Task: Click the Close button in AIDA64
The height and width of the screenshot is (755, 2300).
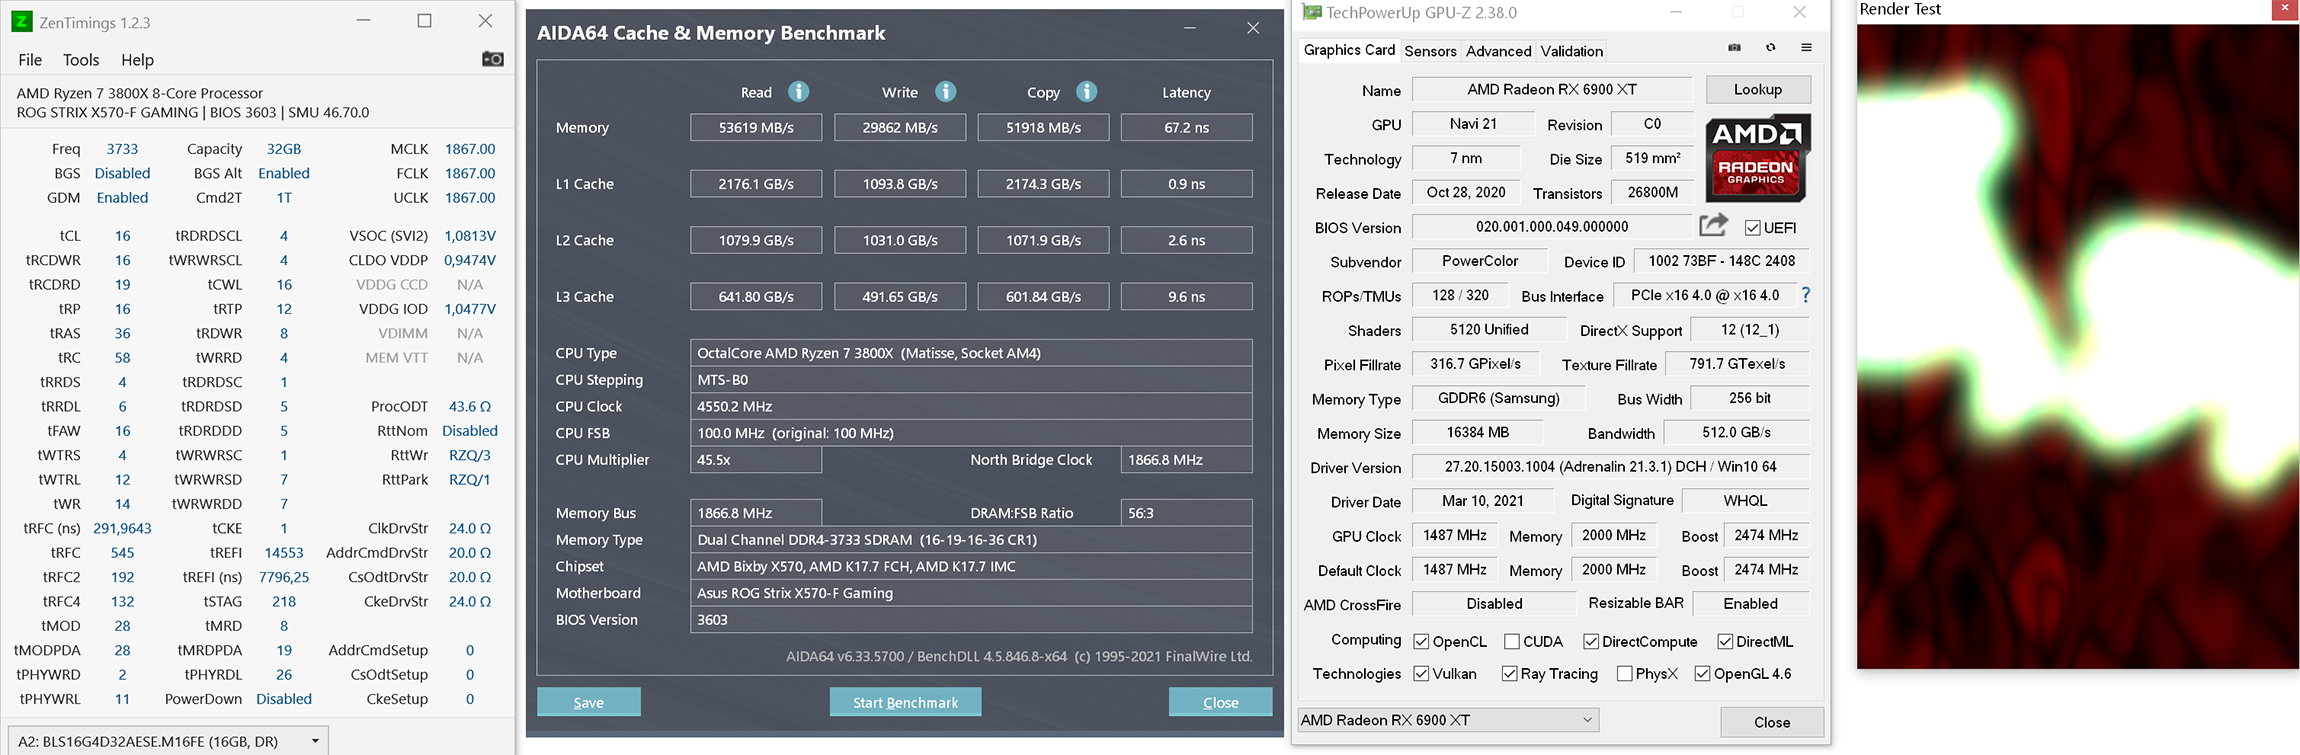Action: click(x=1220, y=702)
